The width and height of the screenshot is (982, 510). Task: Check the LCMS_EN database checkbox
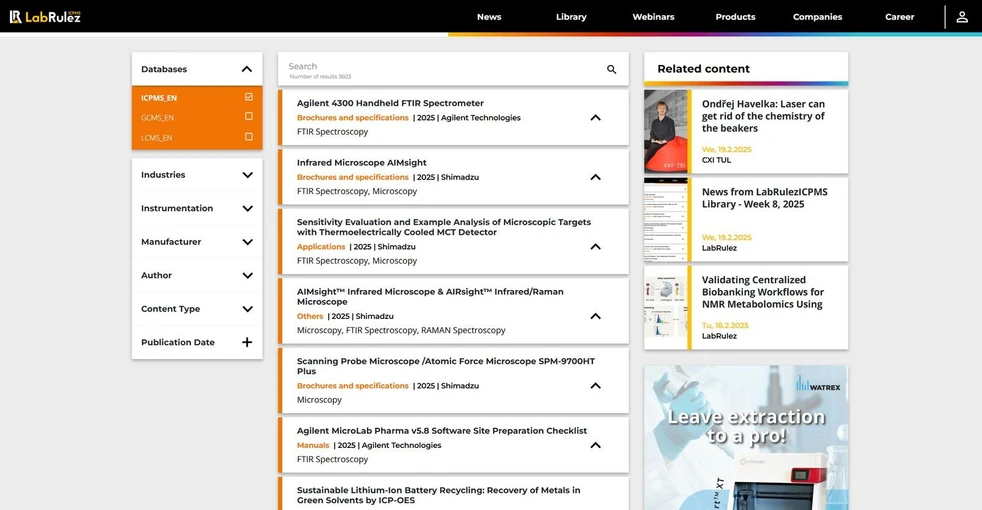[249, 137]
